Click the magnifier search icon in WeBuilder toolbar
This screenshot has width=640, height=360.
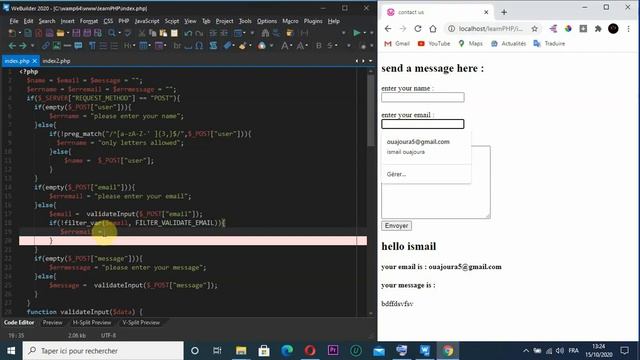pos(111,33)
